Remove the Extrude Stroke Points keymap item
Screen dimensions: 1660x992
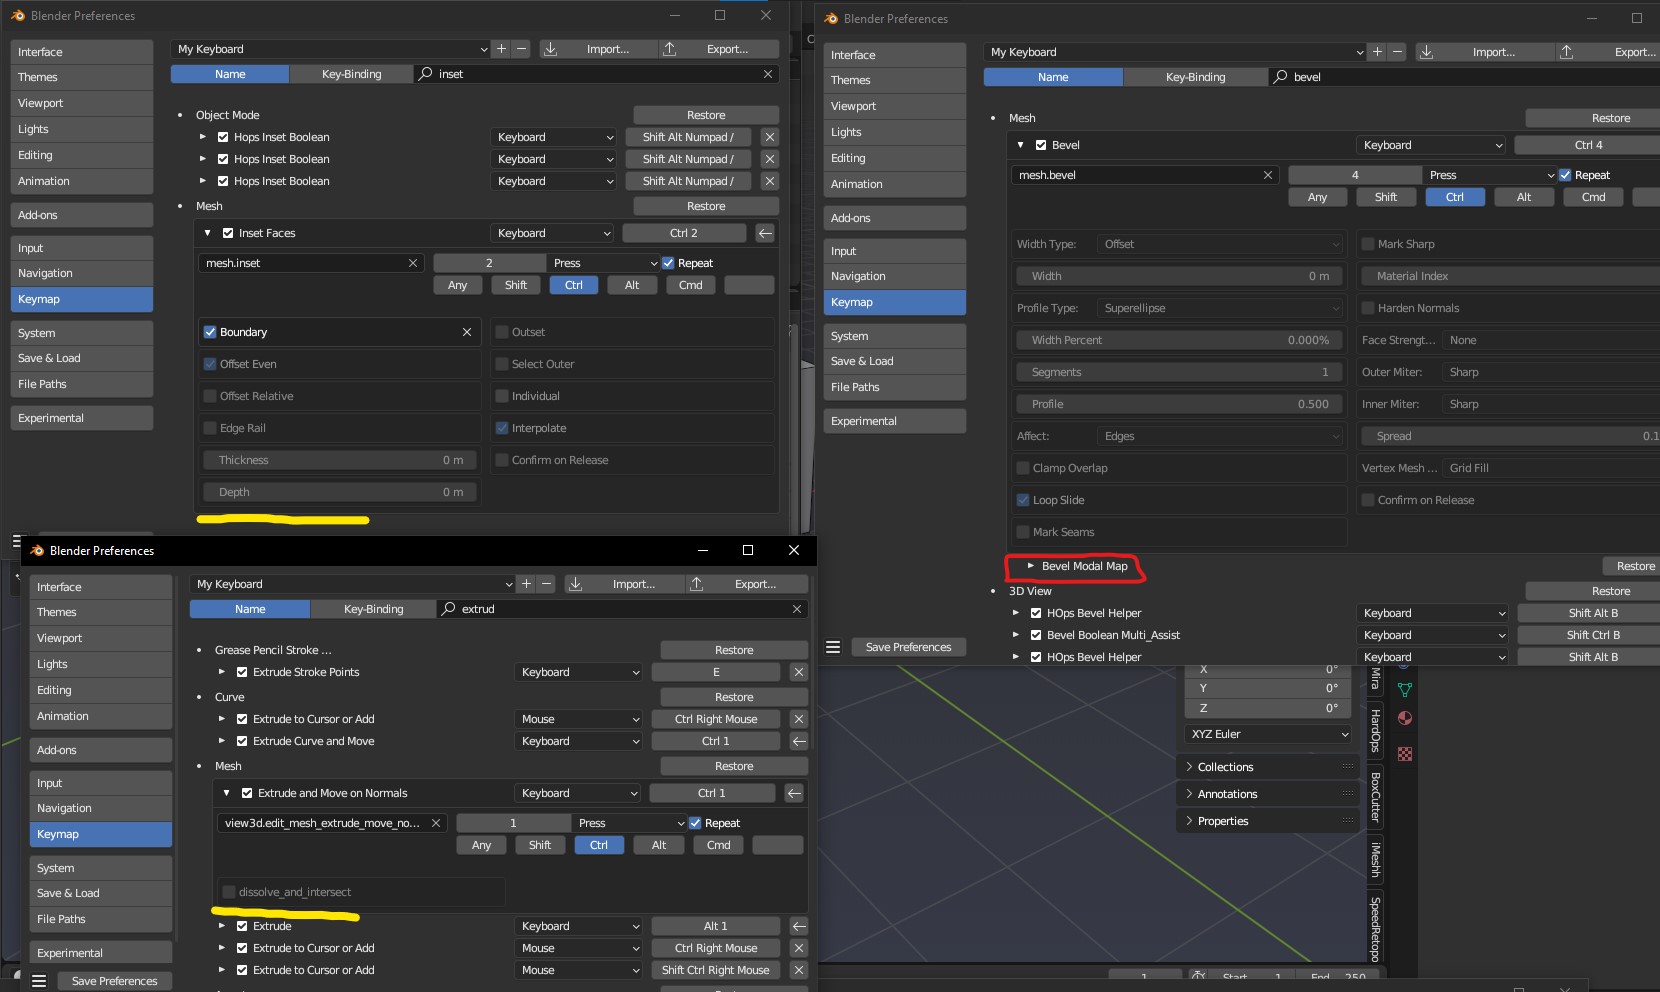tap(798, 672)
